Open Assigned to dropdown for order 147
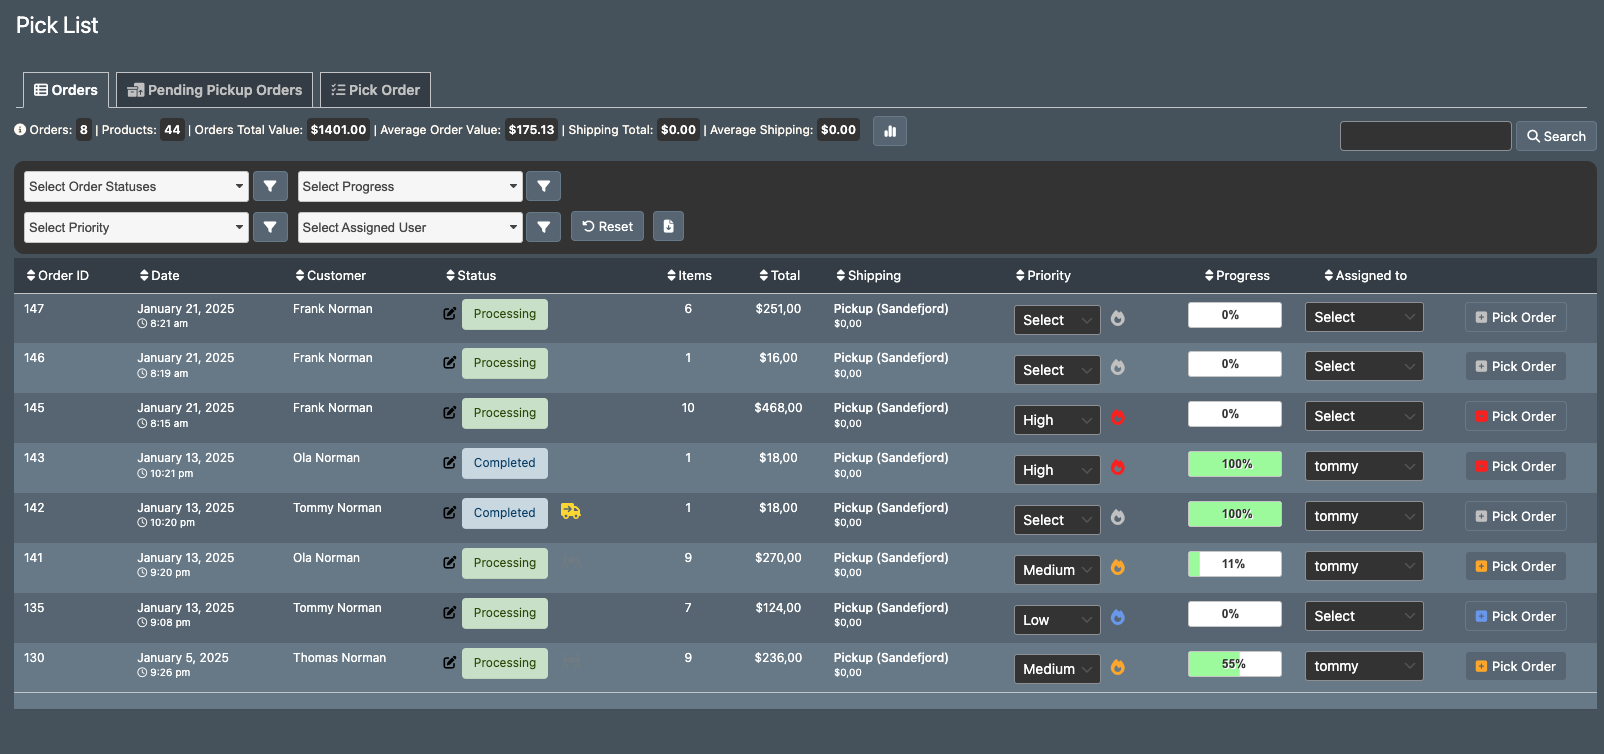The height and width of the screenshot is (754, 1604). 1364,317
